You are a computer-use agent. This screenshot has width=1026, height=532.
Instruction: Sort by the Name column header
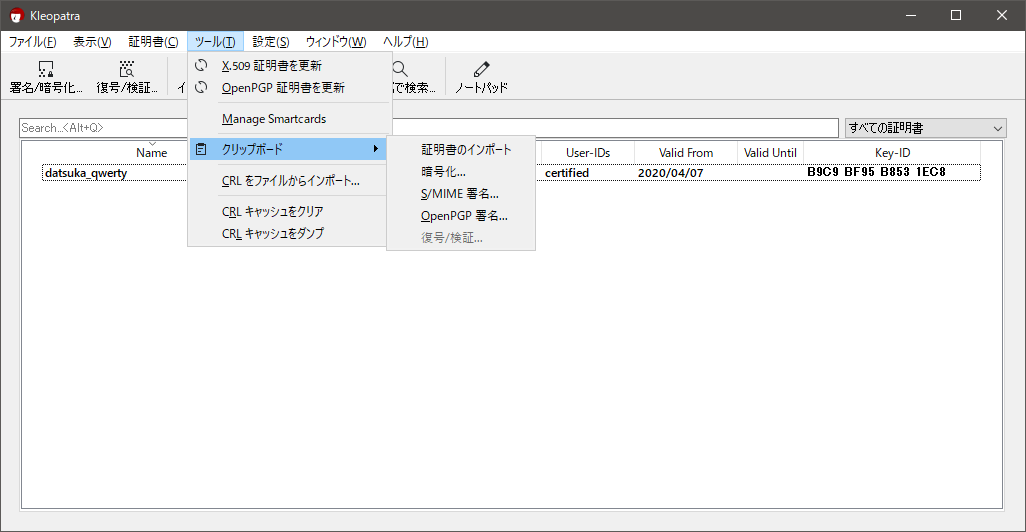pos(152,152)
